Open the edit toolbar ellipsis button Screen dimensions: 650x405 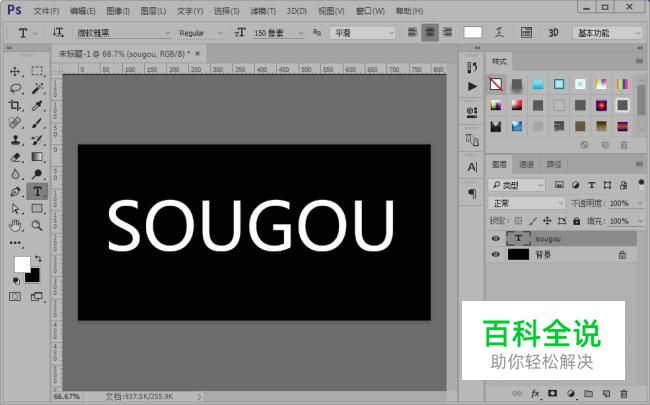pos(15,243)
